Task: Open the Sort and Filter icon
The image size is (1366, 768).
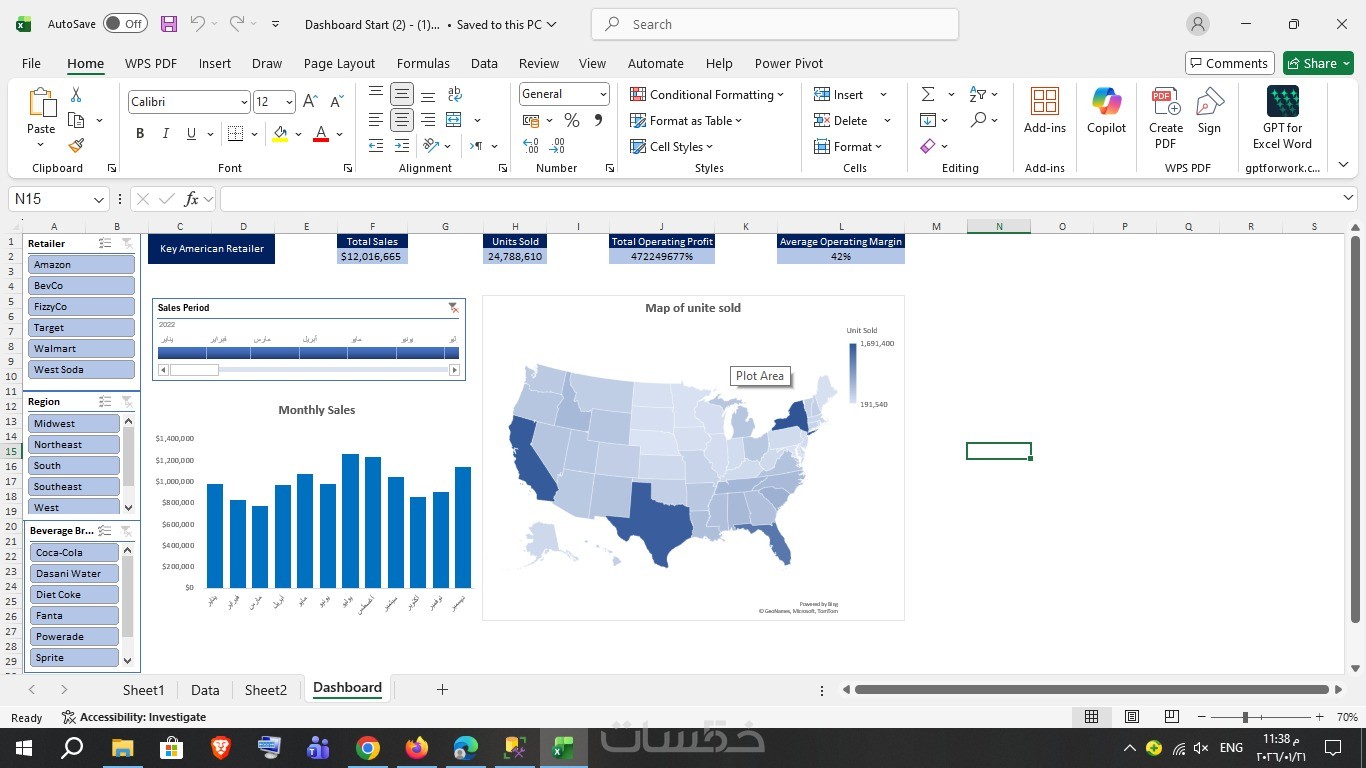Action: click(978, 94)
